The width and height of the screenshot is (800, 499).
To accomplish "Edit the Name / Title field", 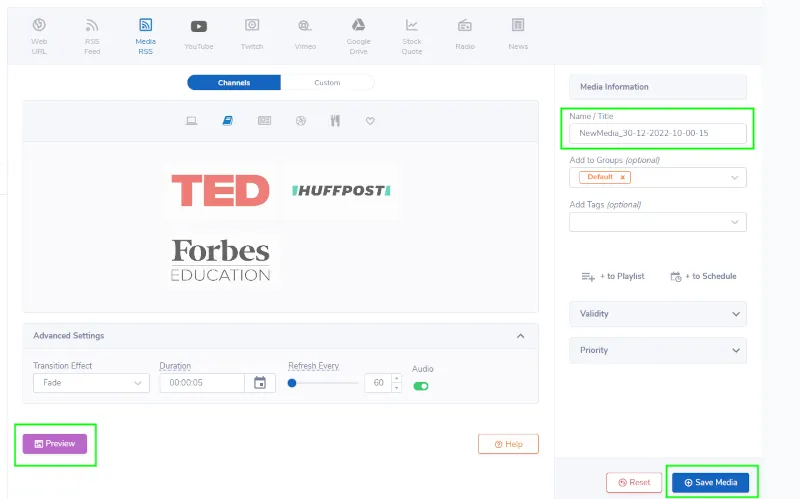I will tap(658, 133).
